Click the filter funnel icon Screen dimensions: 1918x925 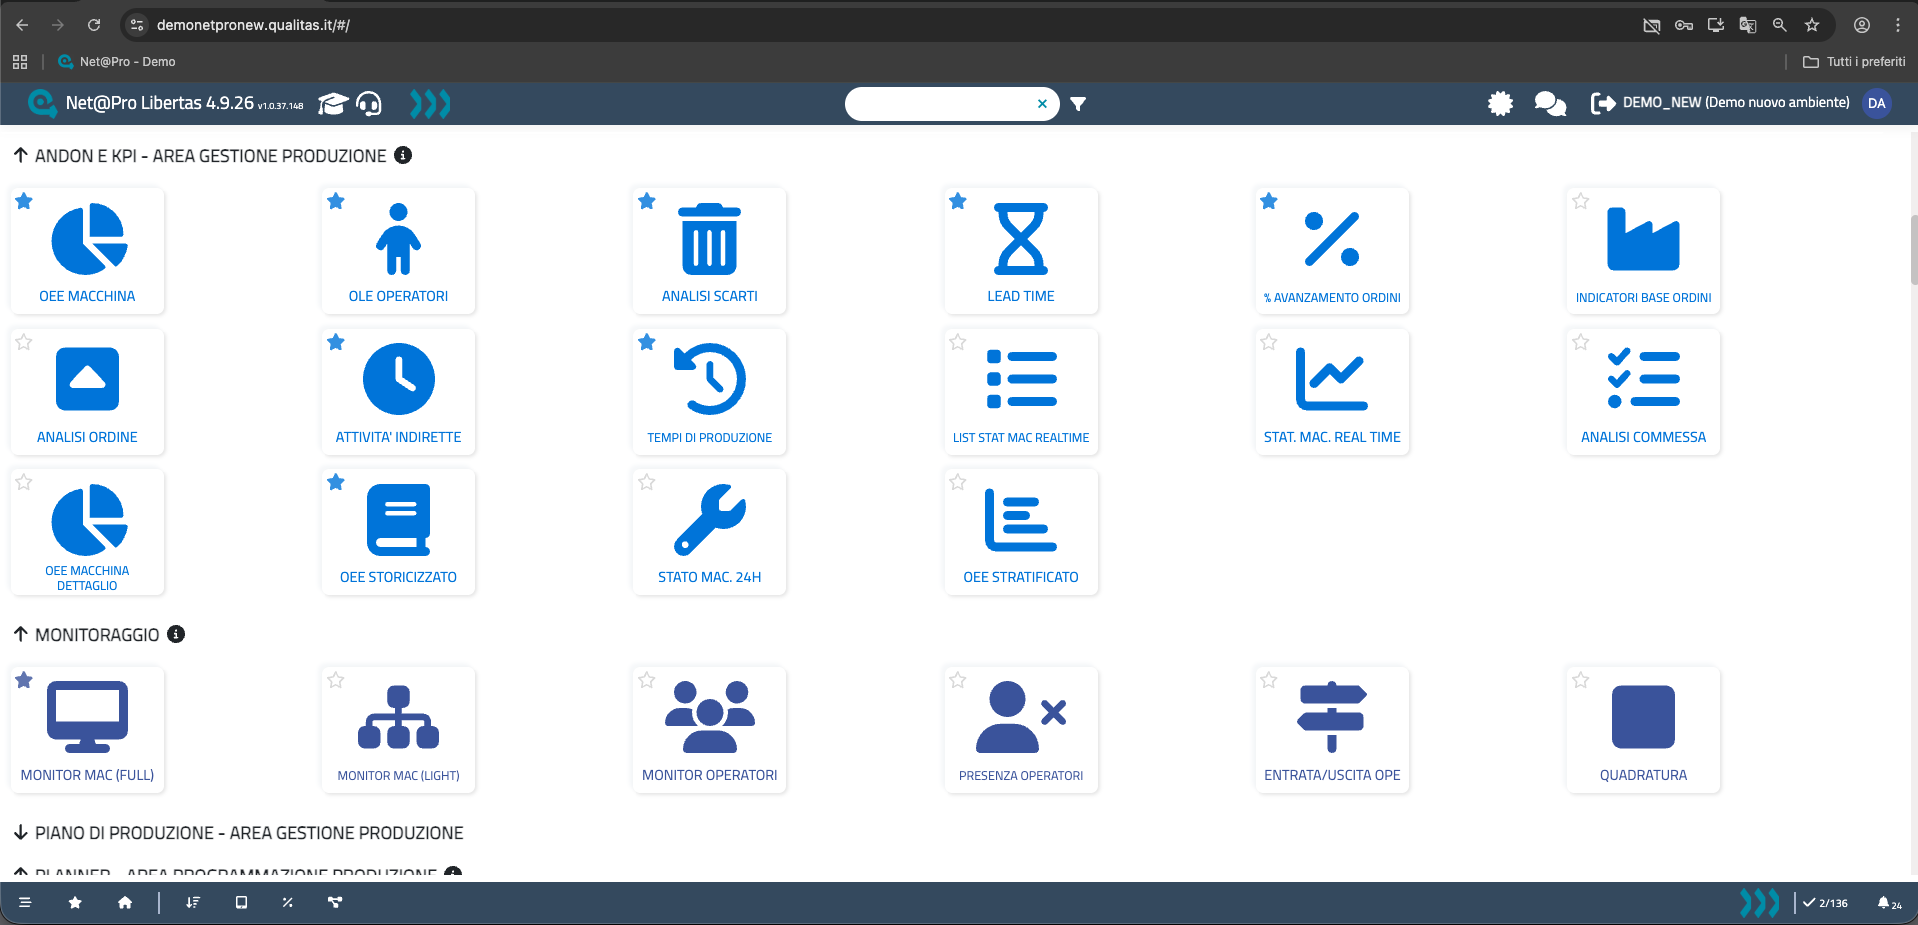tap(1078, 104)
